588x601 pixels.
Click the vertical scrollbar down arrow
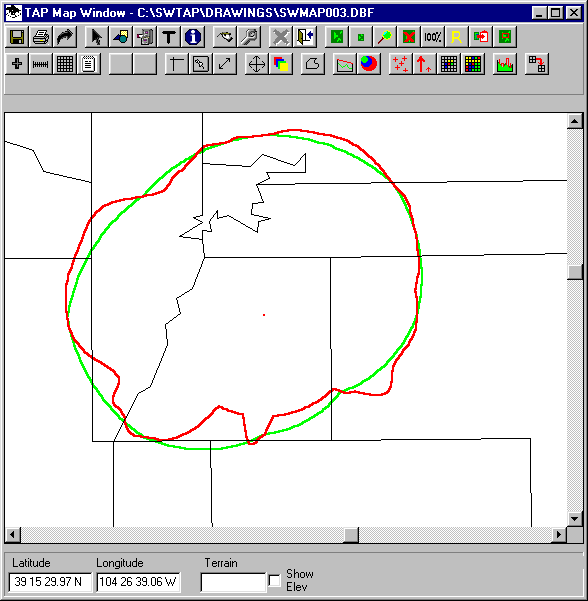point(575,519)
